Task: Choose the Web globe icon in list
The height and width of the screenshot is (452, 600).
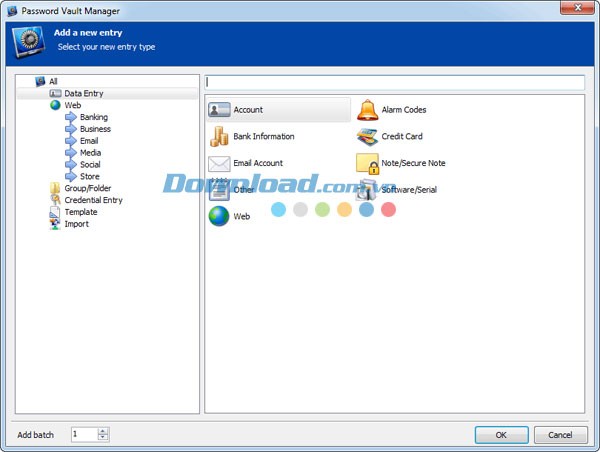Action: point(219,216)
